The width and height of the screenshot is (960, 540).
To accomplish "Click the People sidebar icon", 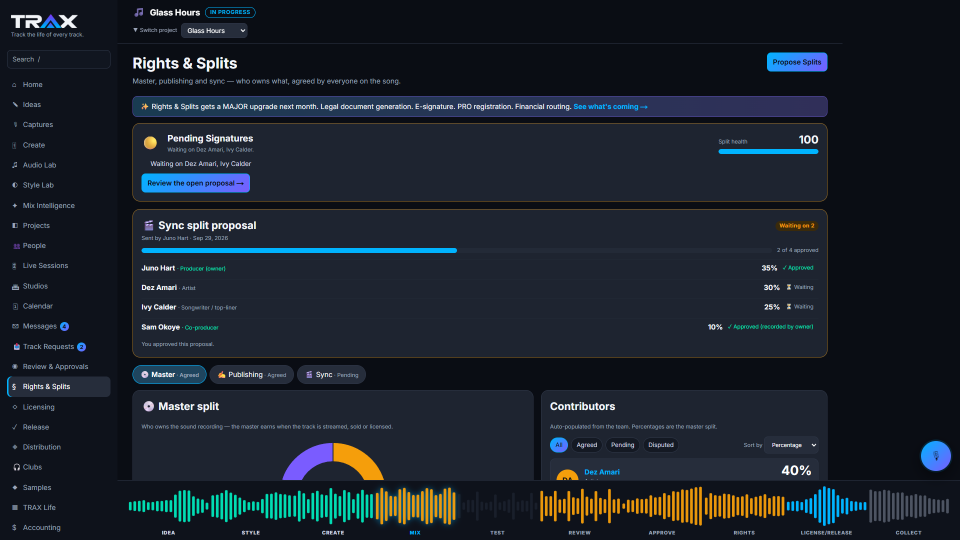I will click(16, 246).
